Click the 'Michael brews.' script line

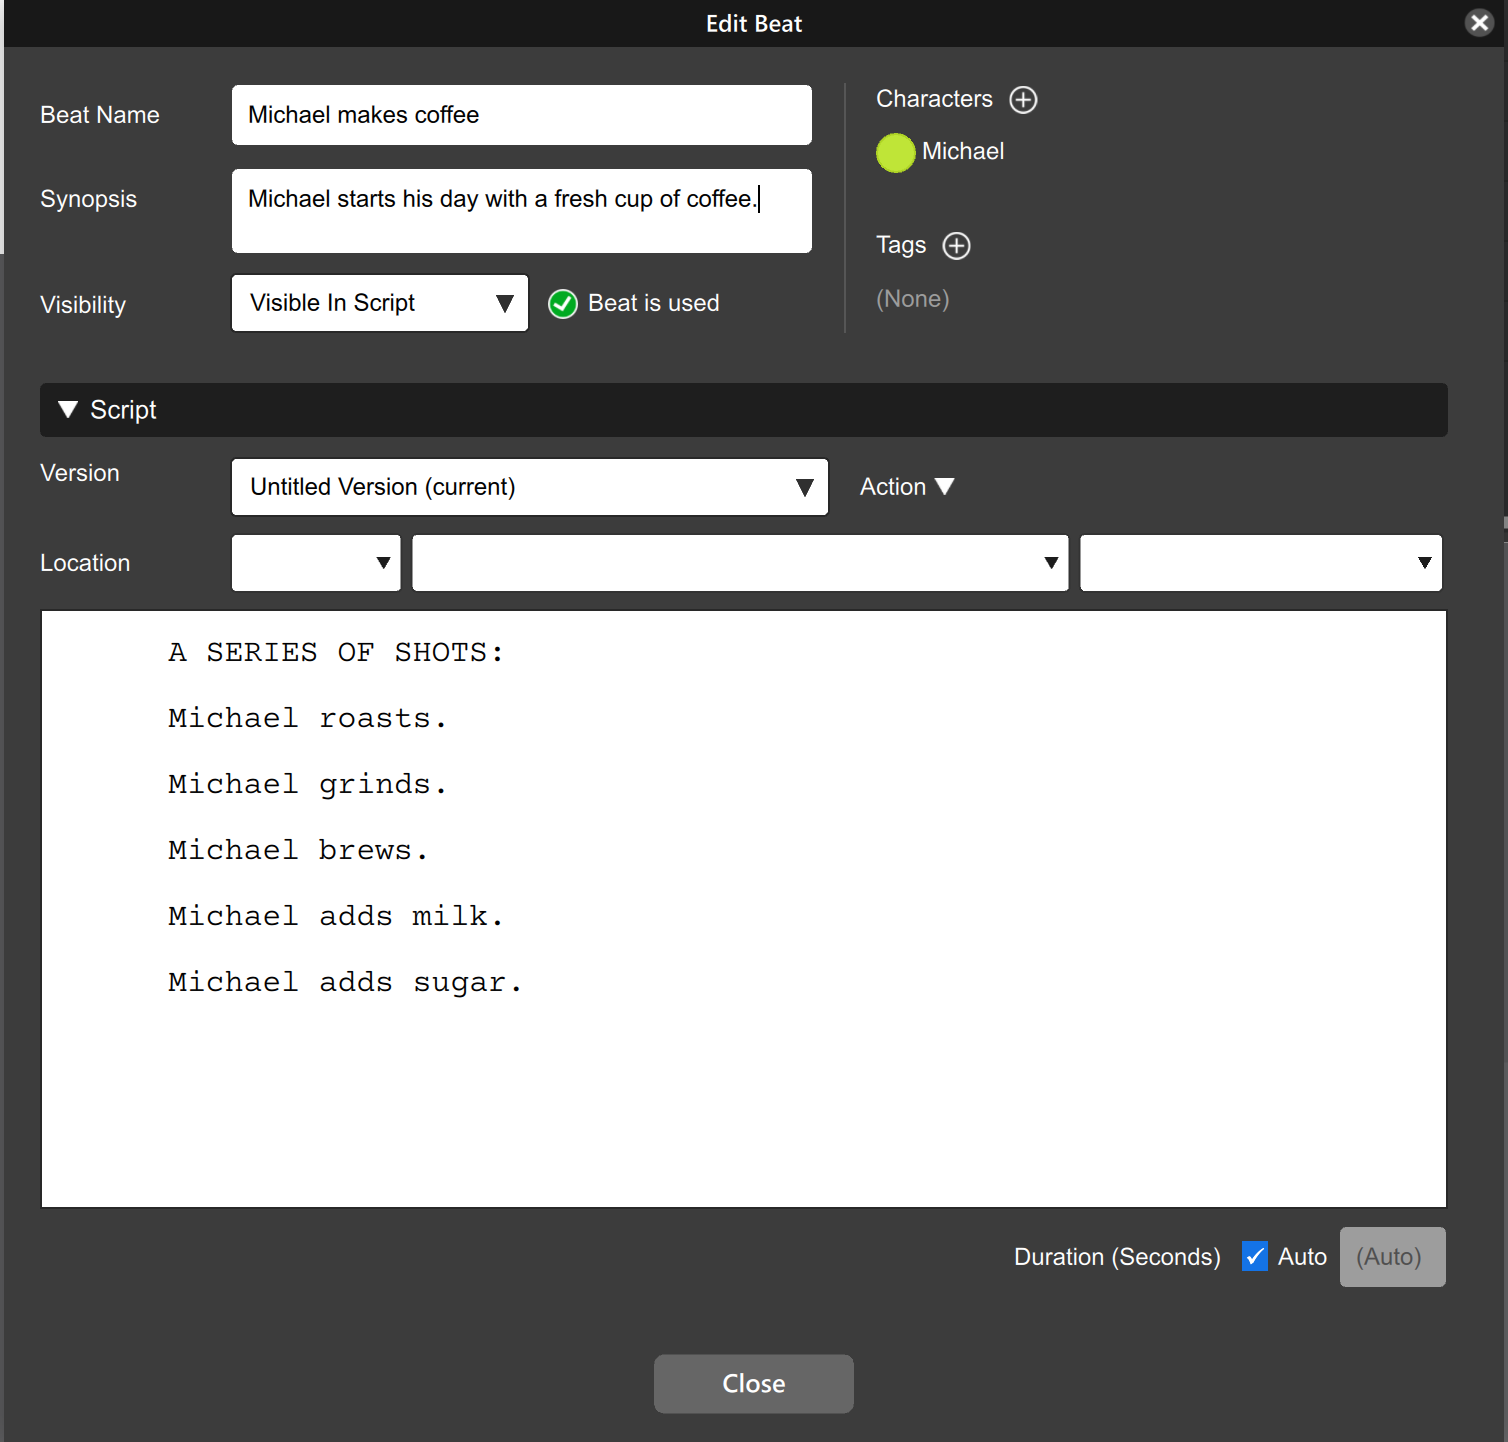[x=298, y=850]
